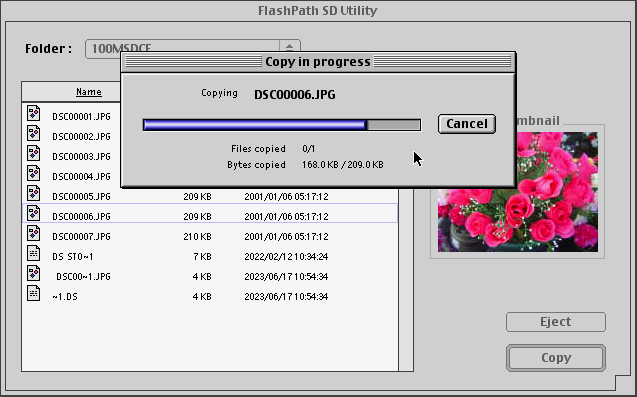Image resolution: width=637 pixels, height=397 pixels.
Task: Select file name ~1.DS
Action: tap(65, 297)
